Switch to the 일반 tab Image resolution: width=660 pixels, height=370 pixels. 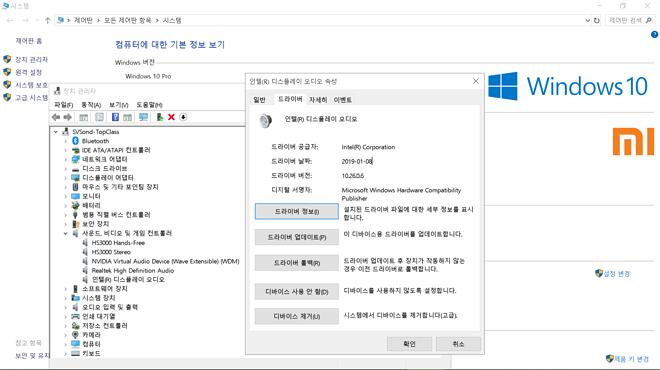click(x=259, y=100)
